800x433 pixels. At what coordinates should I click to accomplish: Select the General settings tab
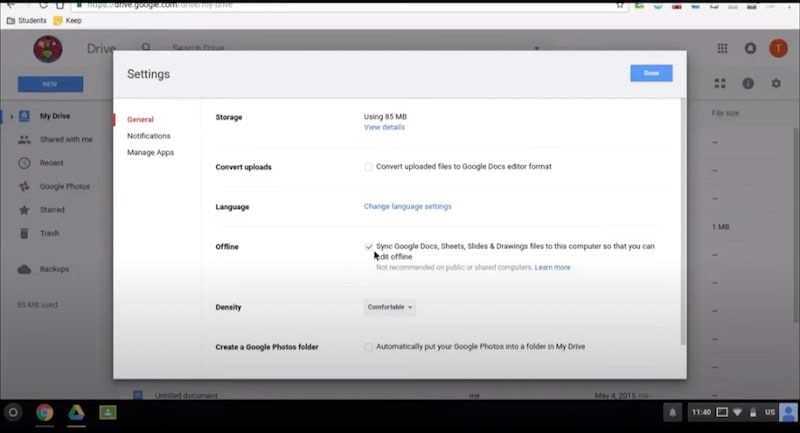(140, 119)
